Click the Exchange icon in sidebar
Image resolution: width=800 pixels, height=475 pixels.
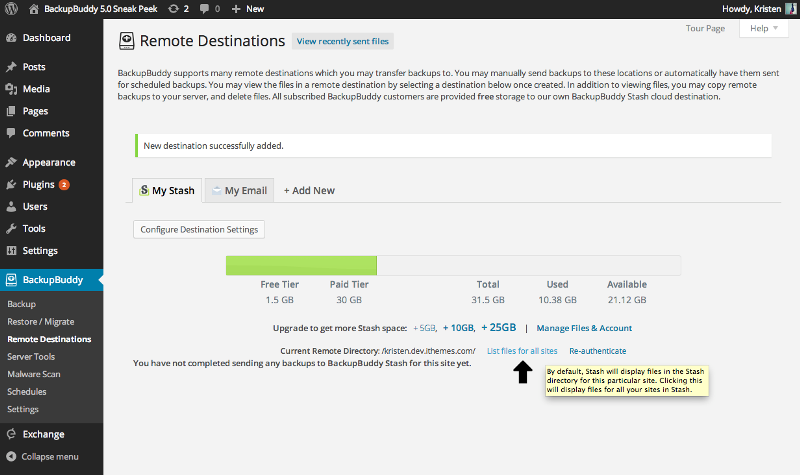(x=11, y=434)
